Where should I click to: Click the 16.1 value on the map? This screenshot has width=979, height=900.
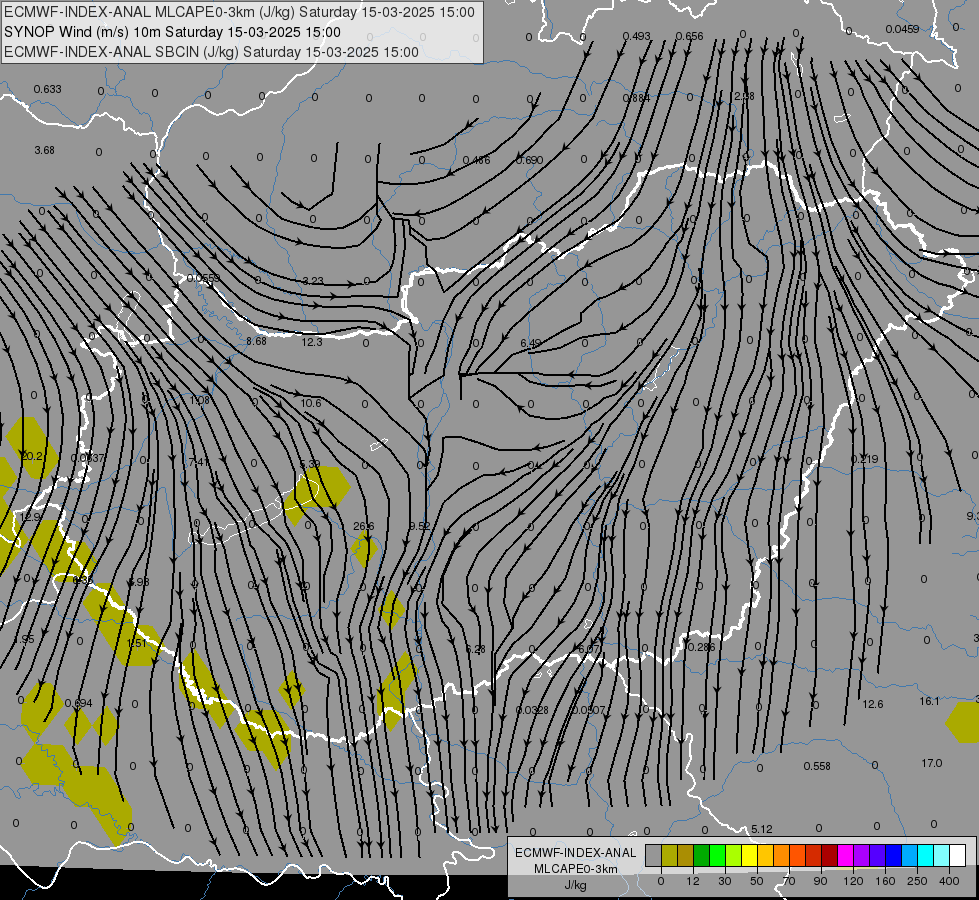coord(929,701)
